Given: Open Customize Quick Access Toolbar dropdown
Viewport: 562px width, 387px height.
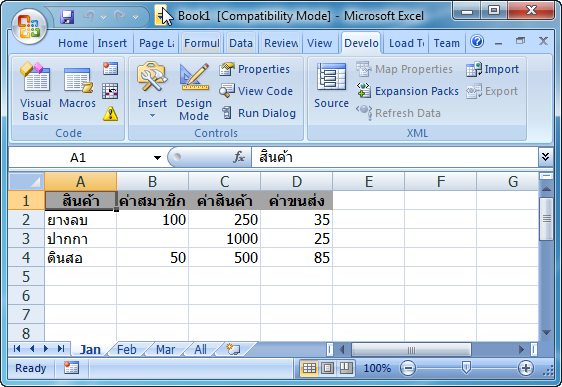Looking at the screenshot, I should 161,16.
